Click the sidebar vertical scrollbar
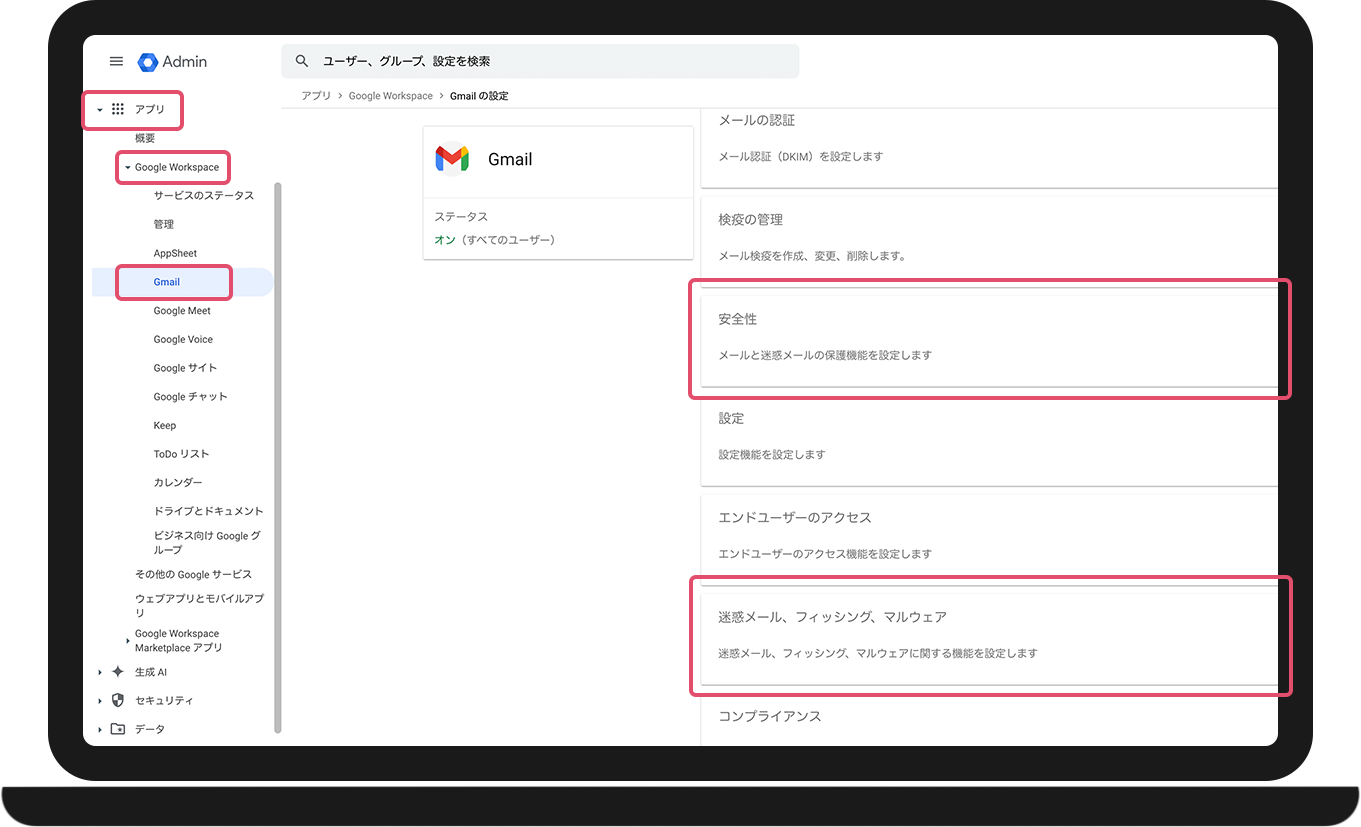Viewport: 1361px width, 827px height. pos(278,457)
